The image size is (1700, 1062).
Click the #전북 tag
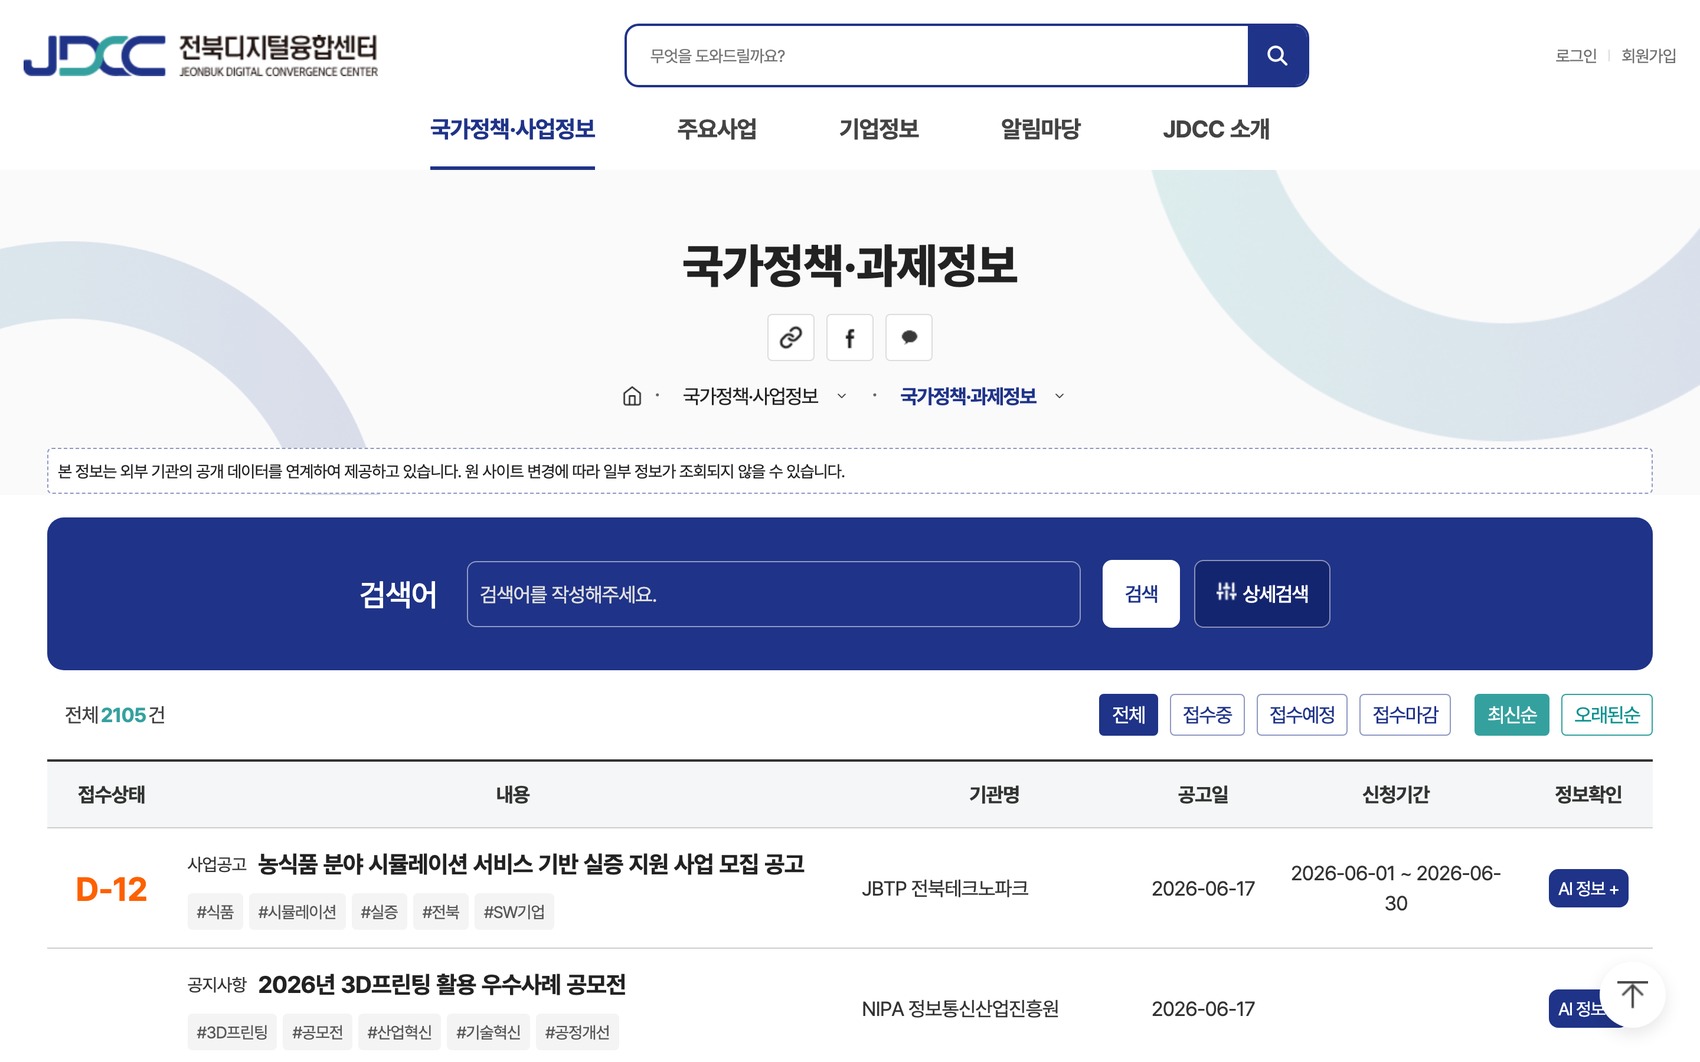440,912
